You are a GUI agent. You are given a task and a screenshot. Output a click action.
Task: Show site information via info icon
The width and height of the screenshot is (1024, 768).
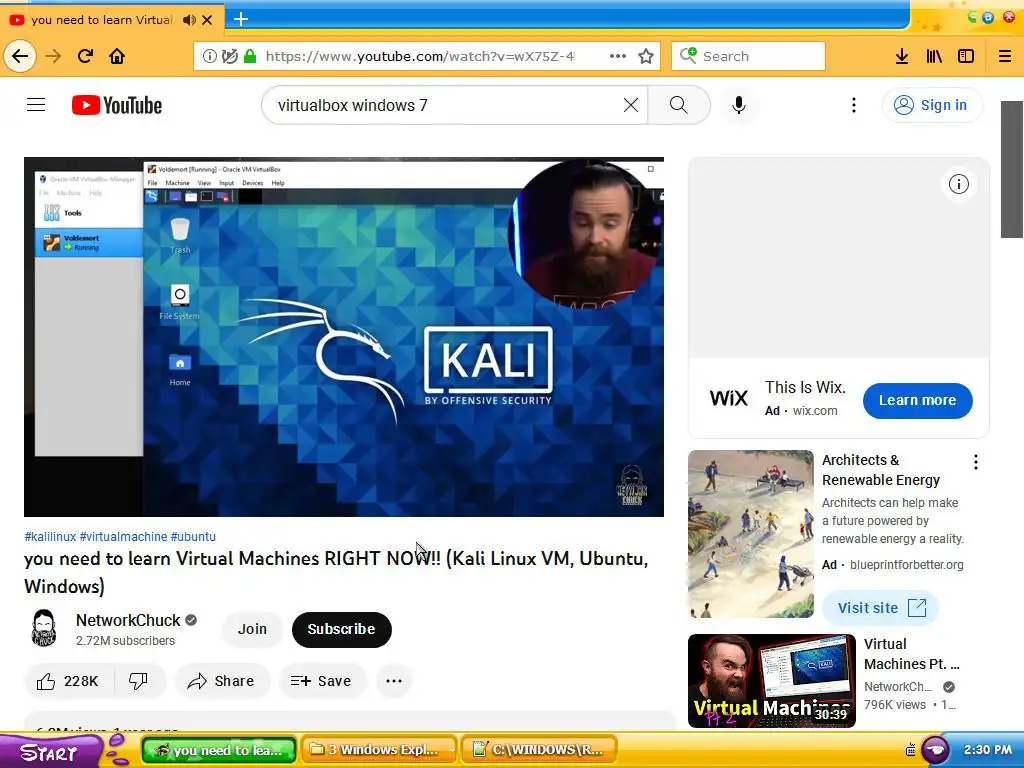[210, 56]
